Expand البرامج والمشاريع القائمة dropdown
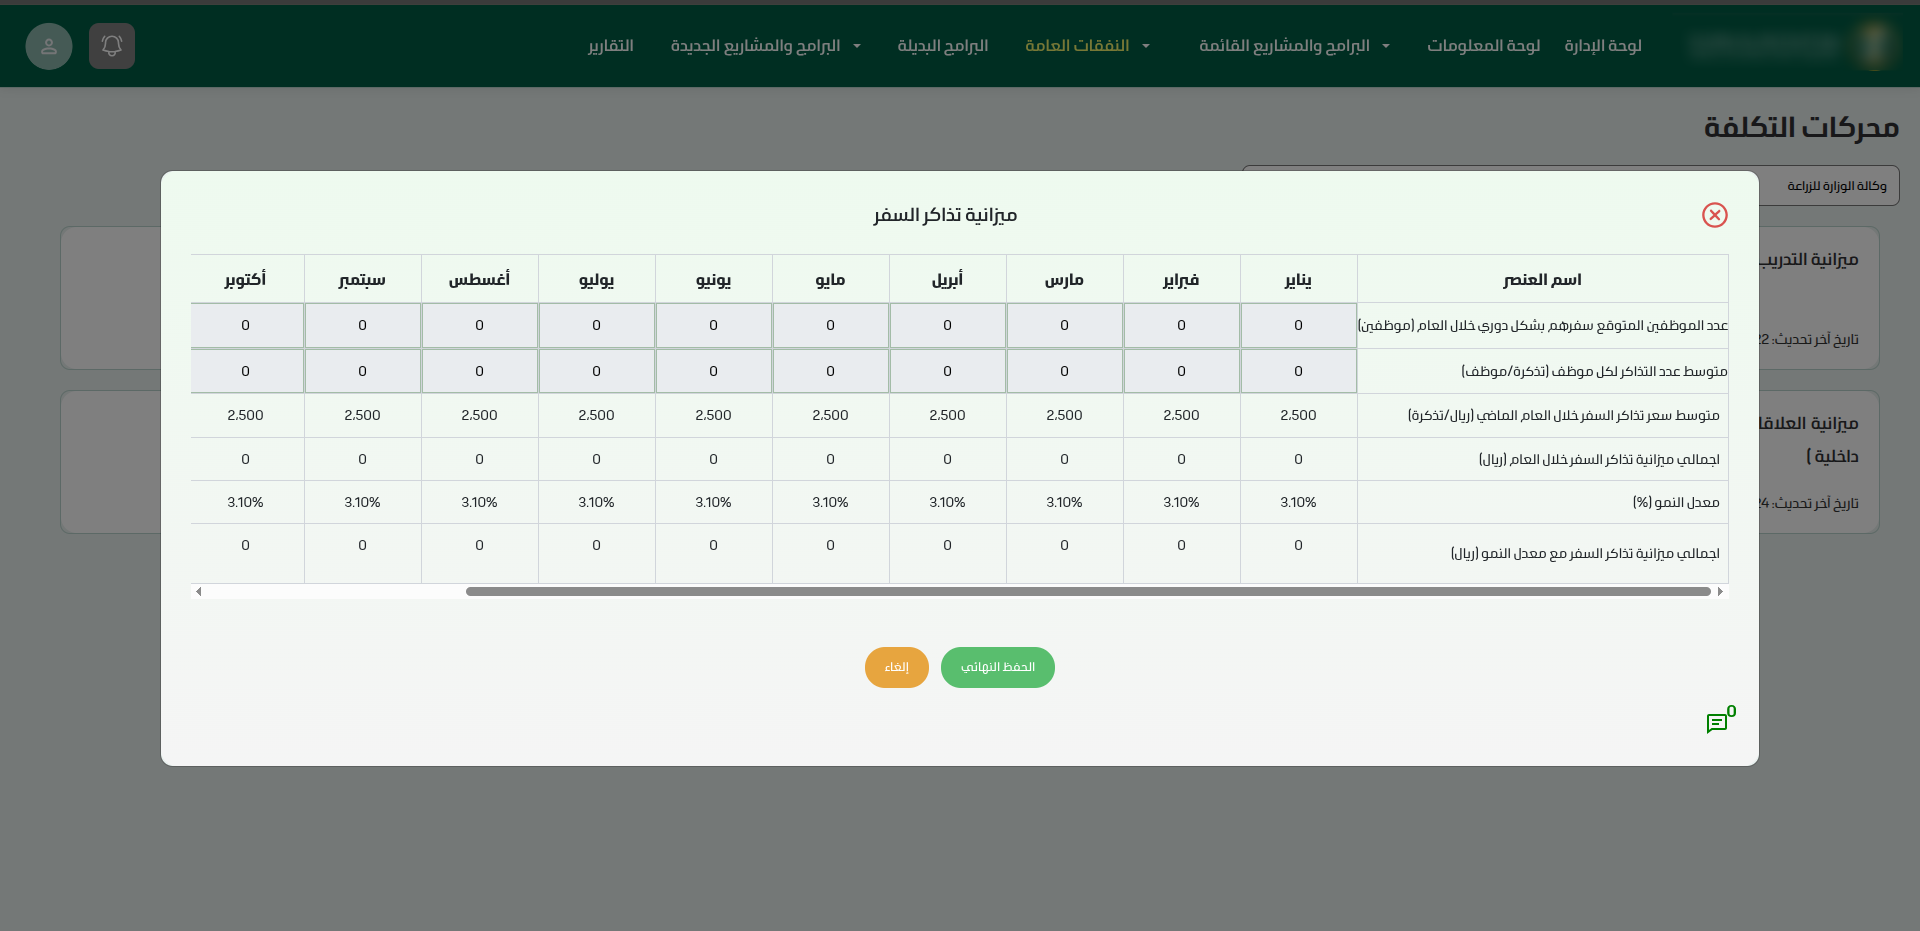Viewport: 1920px width, 931px height. click(1294, 46)
